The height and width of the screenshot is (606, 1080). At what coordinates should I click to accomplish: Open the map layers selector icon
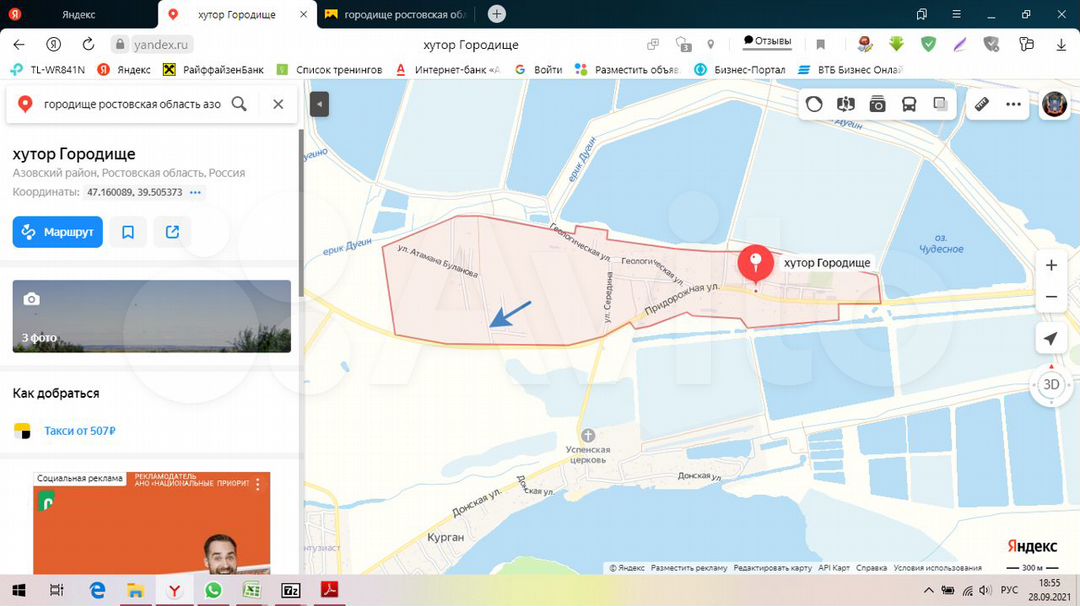click(x=940, y=104)
